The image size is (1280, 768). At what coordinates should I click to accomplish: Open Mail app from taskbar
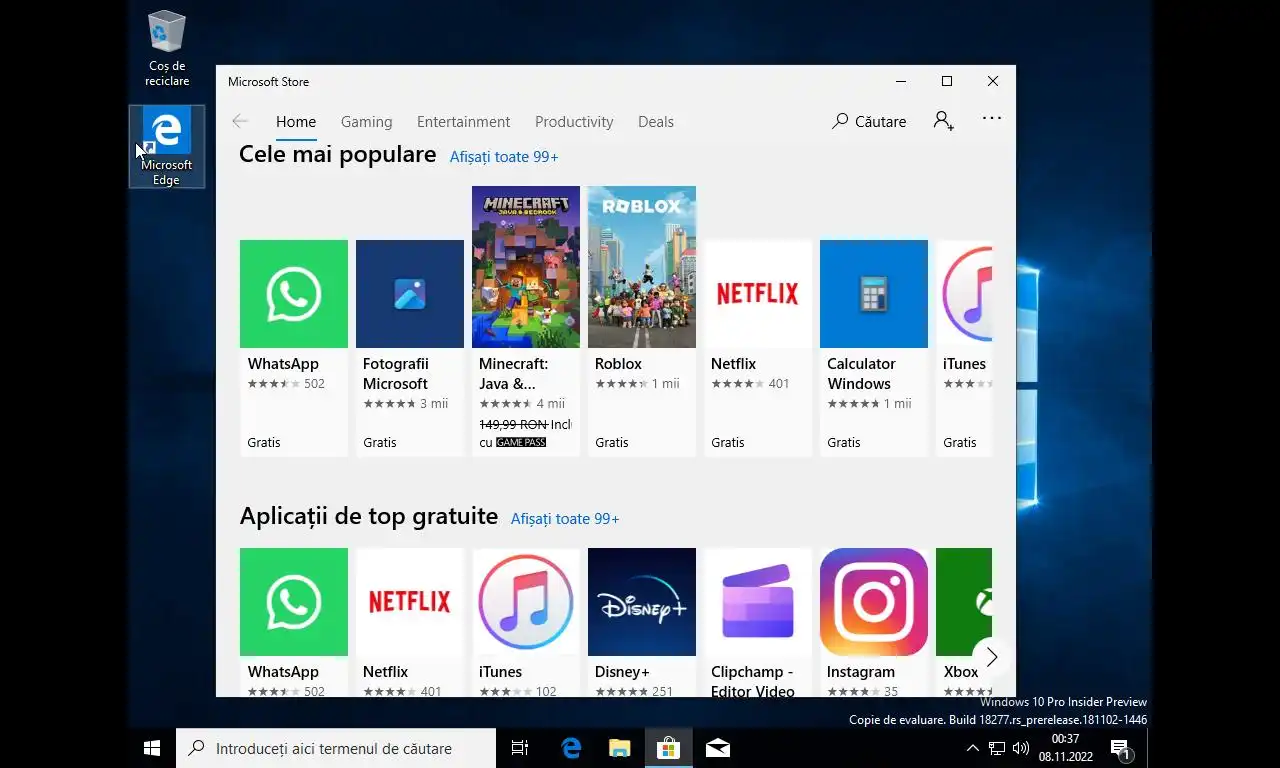[x=717, y=748]
